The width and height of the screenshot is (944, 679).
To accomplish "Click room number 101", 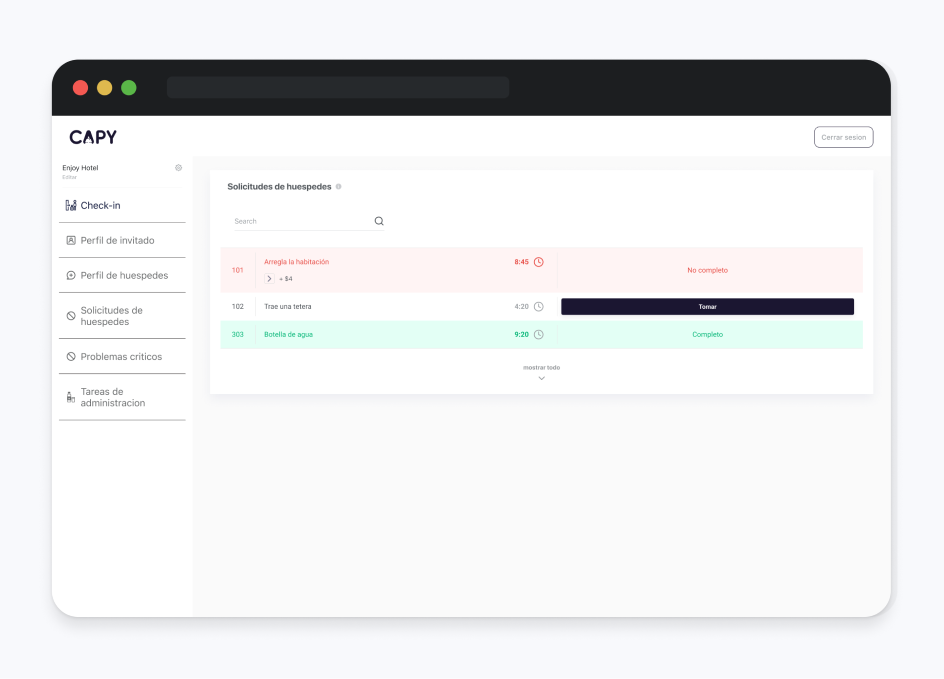I will coord(237,270).
